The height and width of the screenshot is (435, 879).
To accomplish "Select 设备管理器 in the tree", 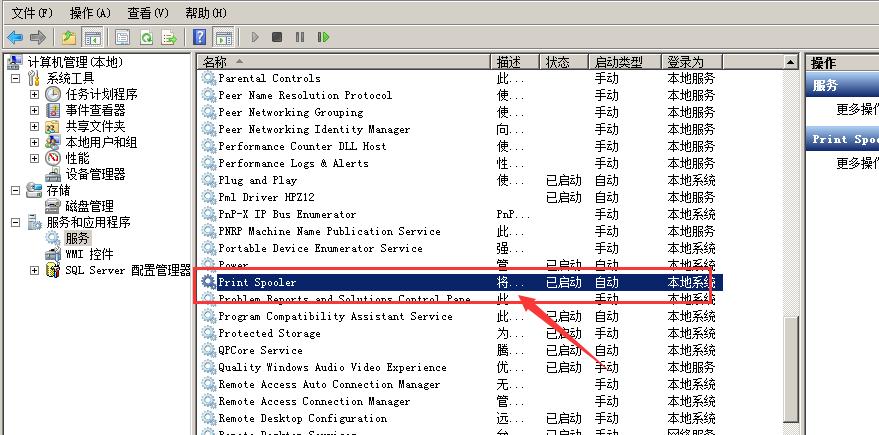I will (x=95, y=174).
